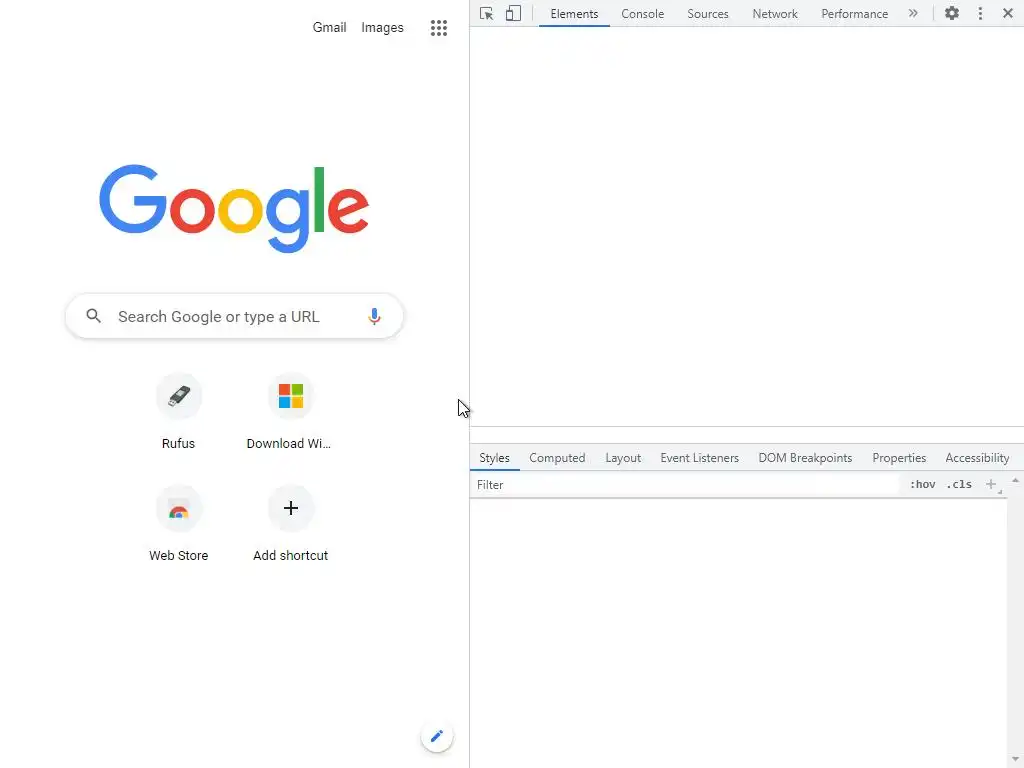Toggle the .cls element classes button
This screenshot has height=768, width=1024.
coord(959,485)
